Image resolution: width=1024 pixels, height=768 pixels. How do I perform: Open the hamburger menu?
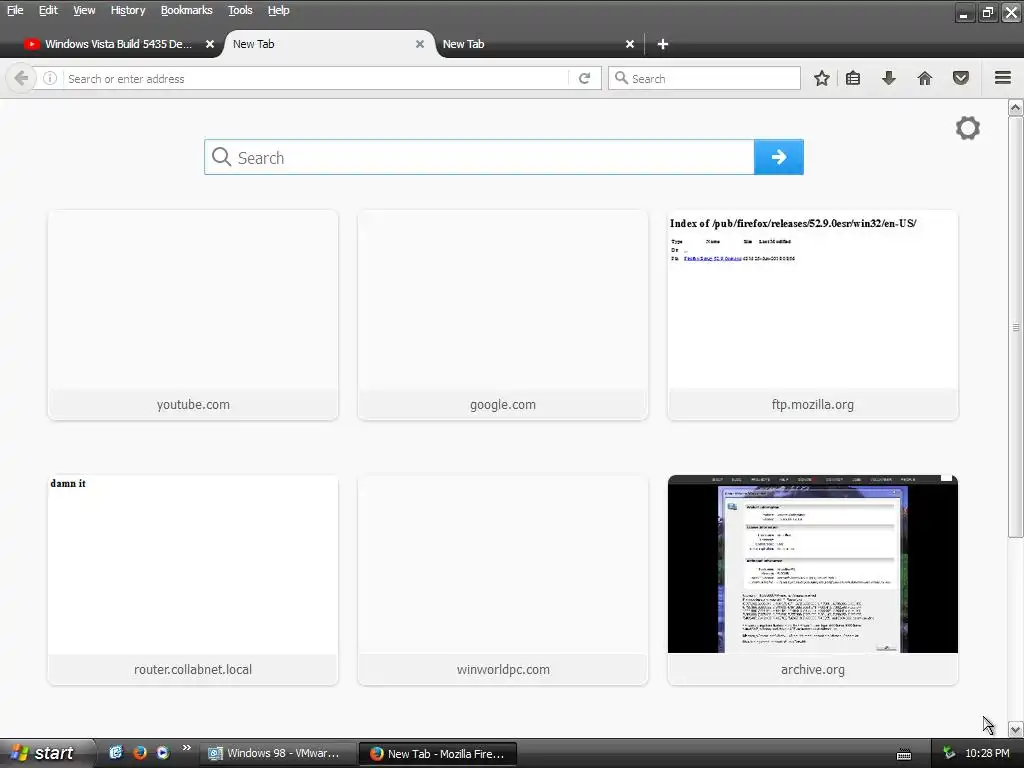click(x=1003, y=78)
